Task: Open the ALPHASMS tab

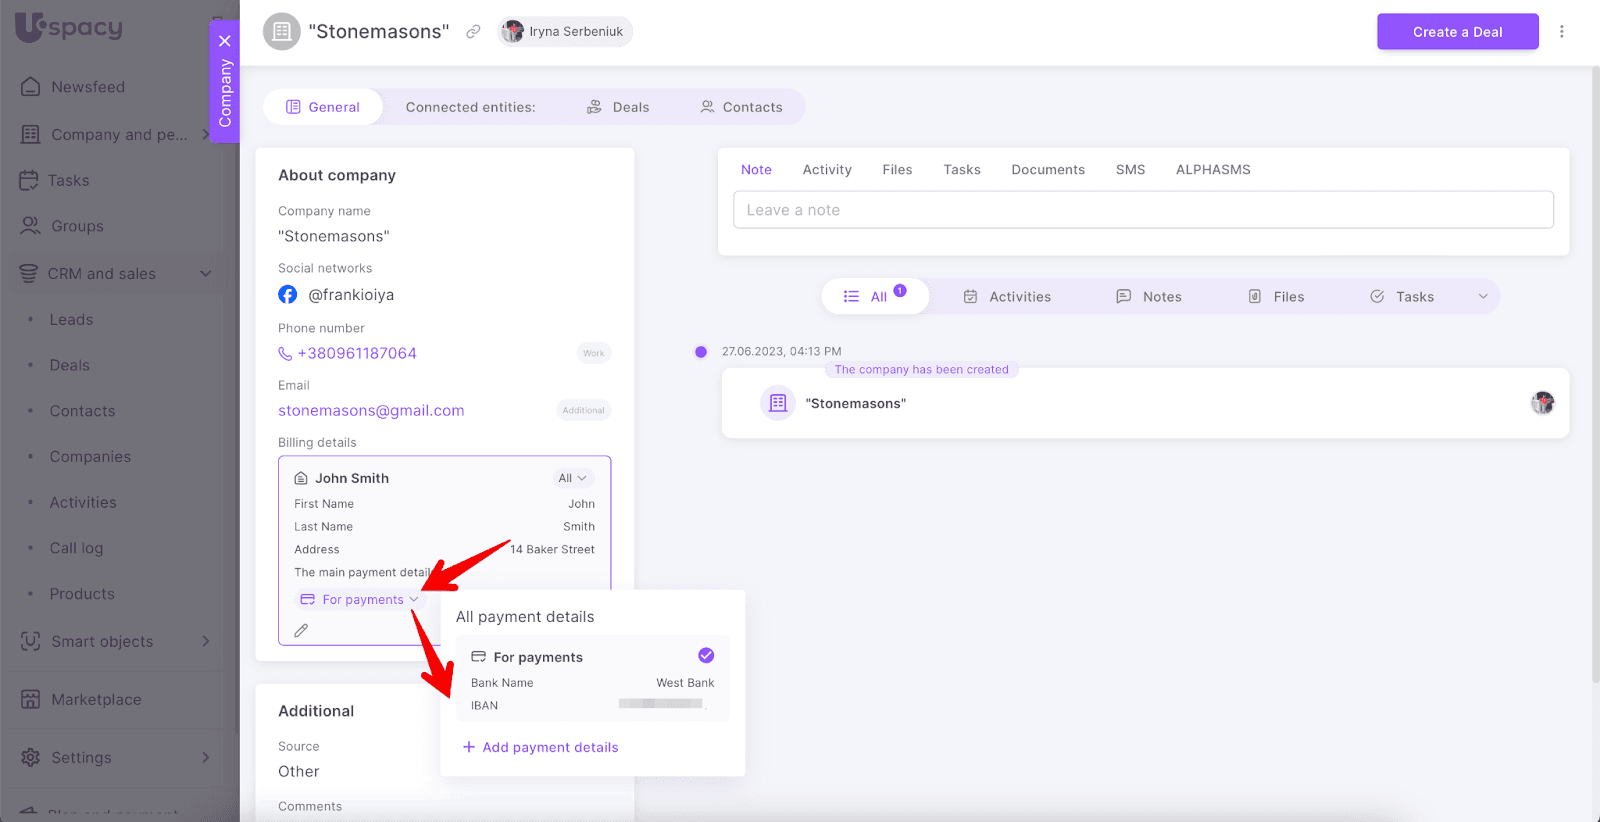Action: pyautogui.click(x=1212, y=170)
